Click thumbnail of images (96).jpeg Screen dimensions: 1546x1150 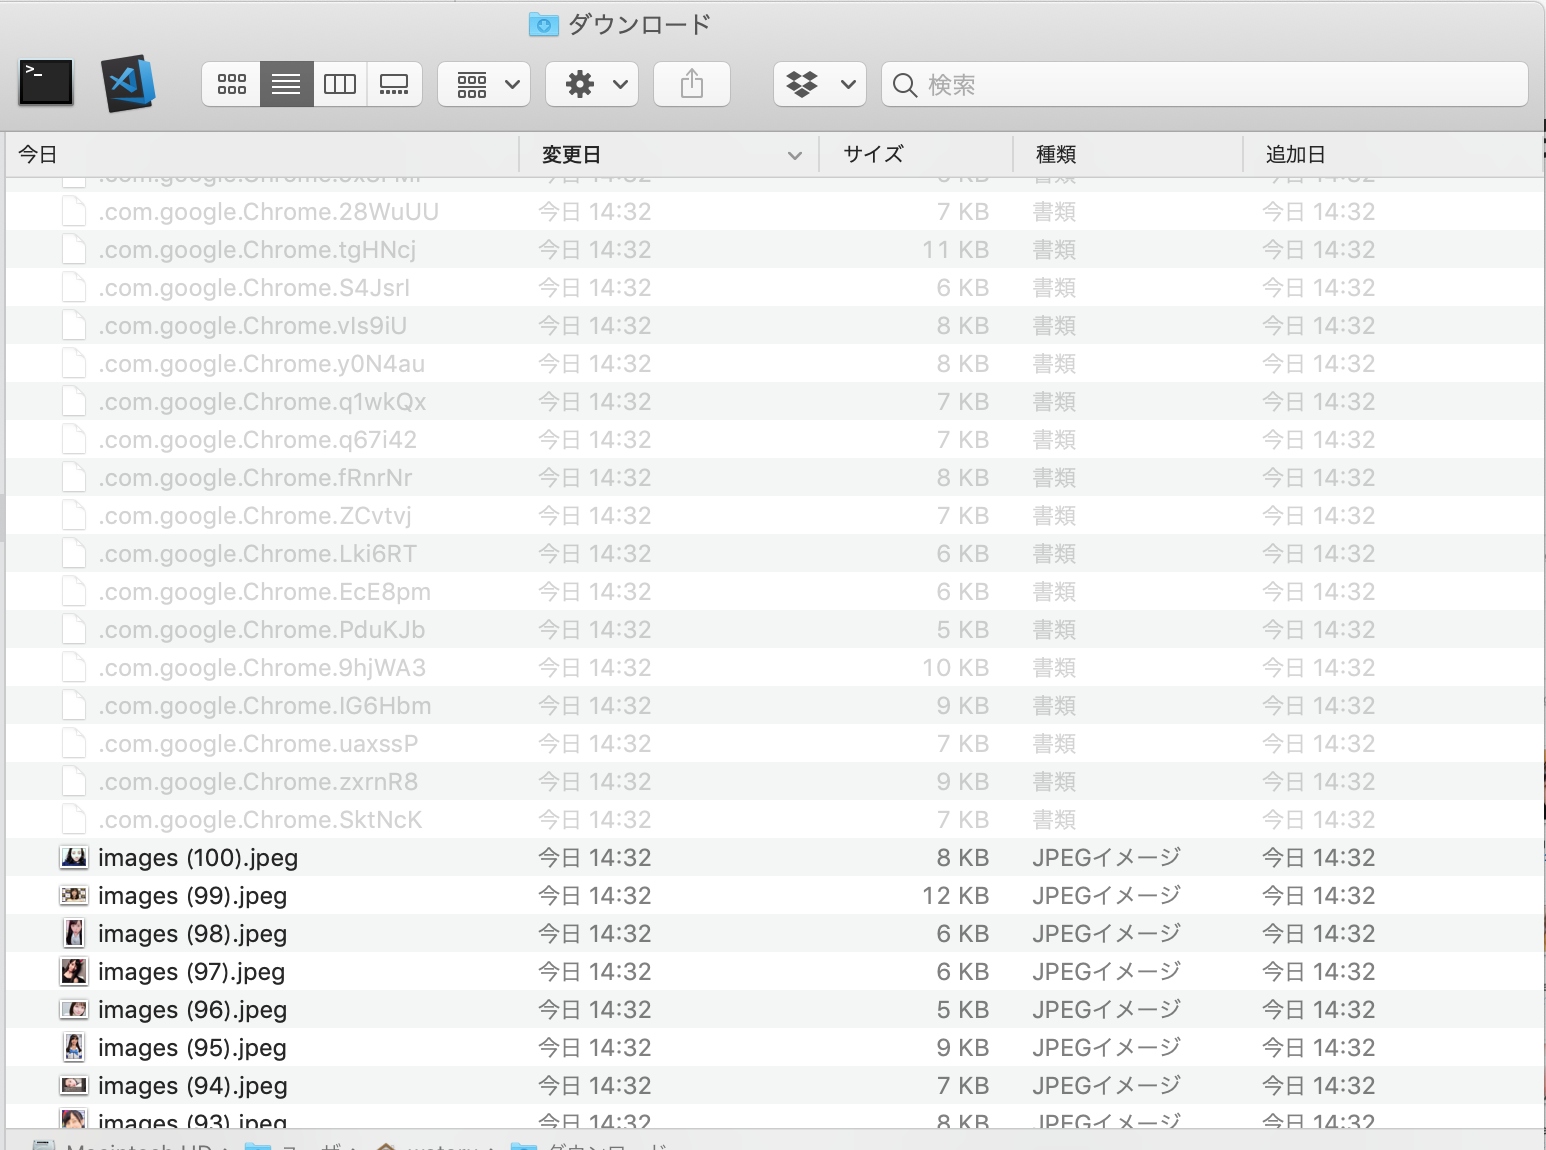point(74,1009)
